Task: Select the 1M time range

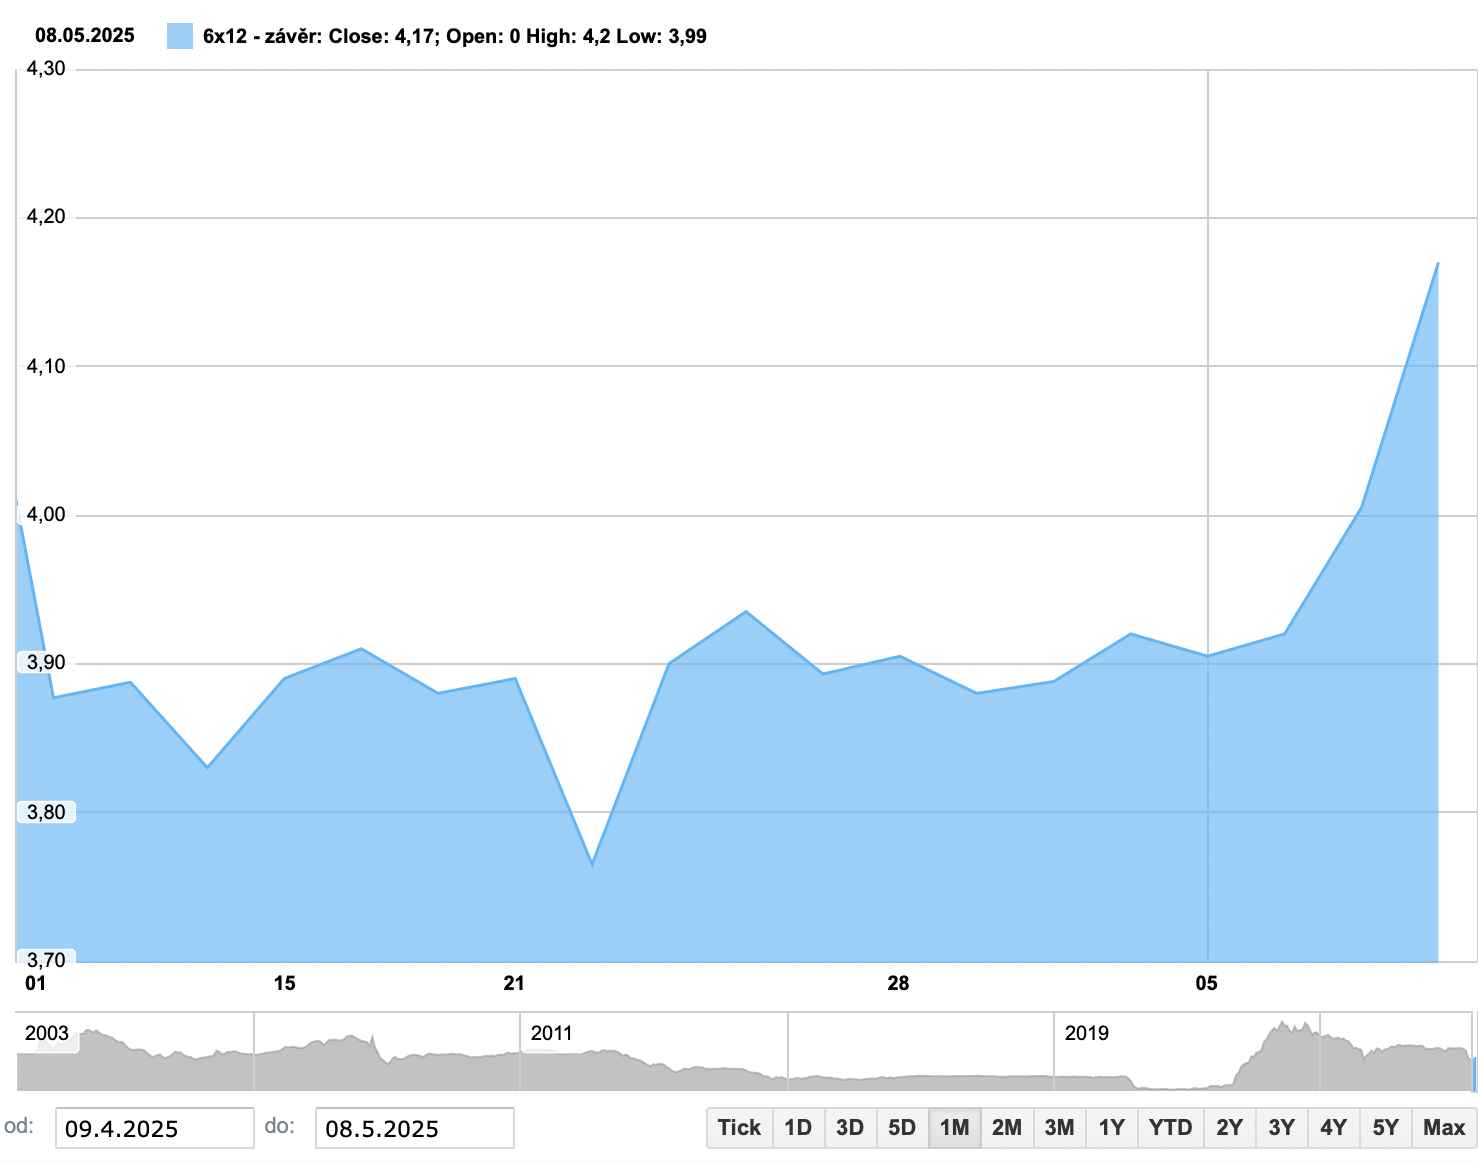Action: pyautogui.click(x=955, y=1127)
